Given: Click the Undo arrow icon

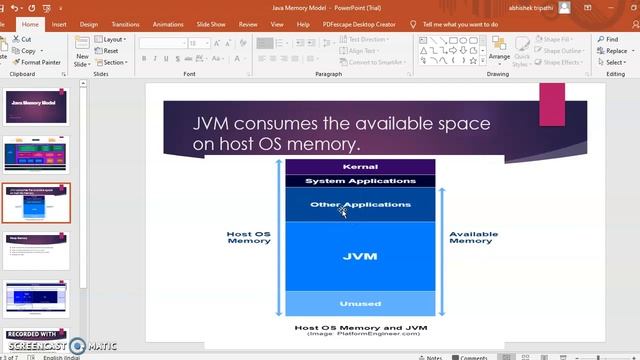Looking at the screenshot, I should [14, 8].
